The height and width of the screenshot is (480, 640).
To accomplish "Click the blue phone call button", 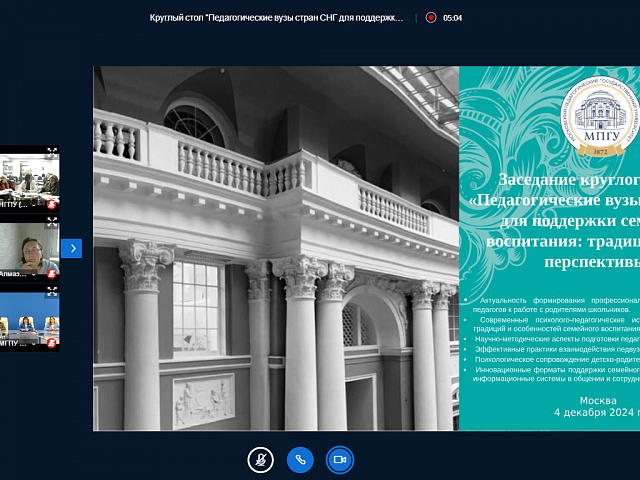I will click(300, 460).
